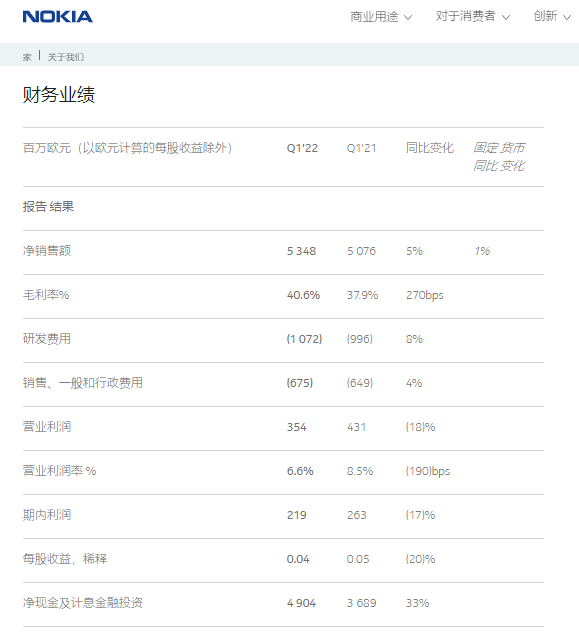Click the 固定货币同比变化 column header
The image size is (579, 635).
coord(499,157)
